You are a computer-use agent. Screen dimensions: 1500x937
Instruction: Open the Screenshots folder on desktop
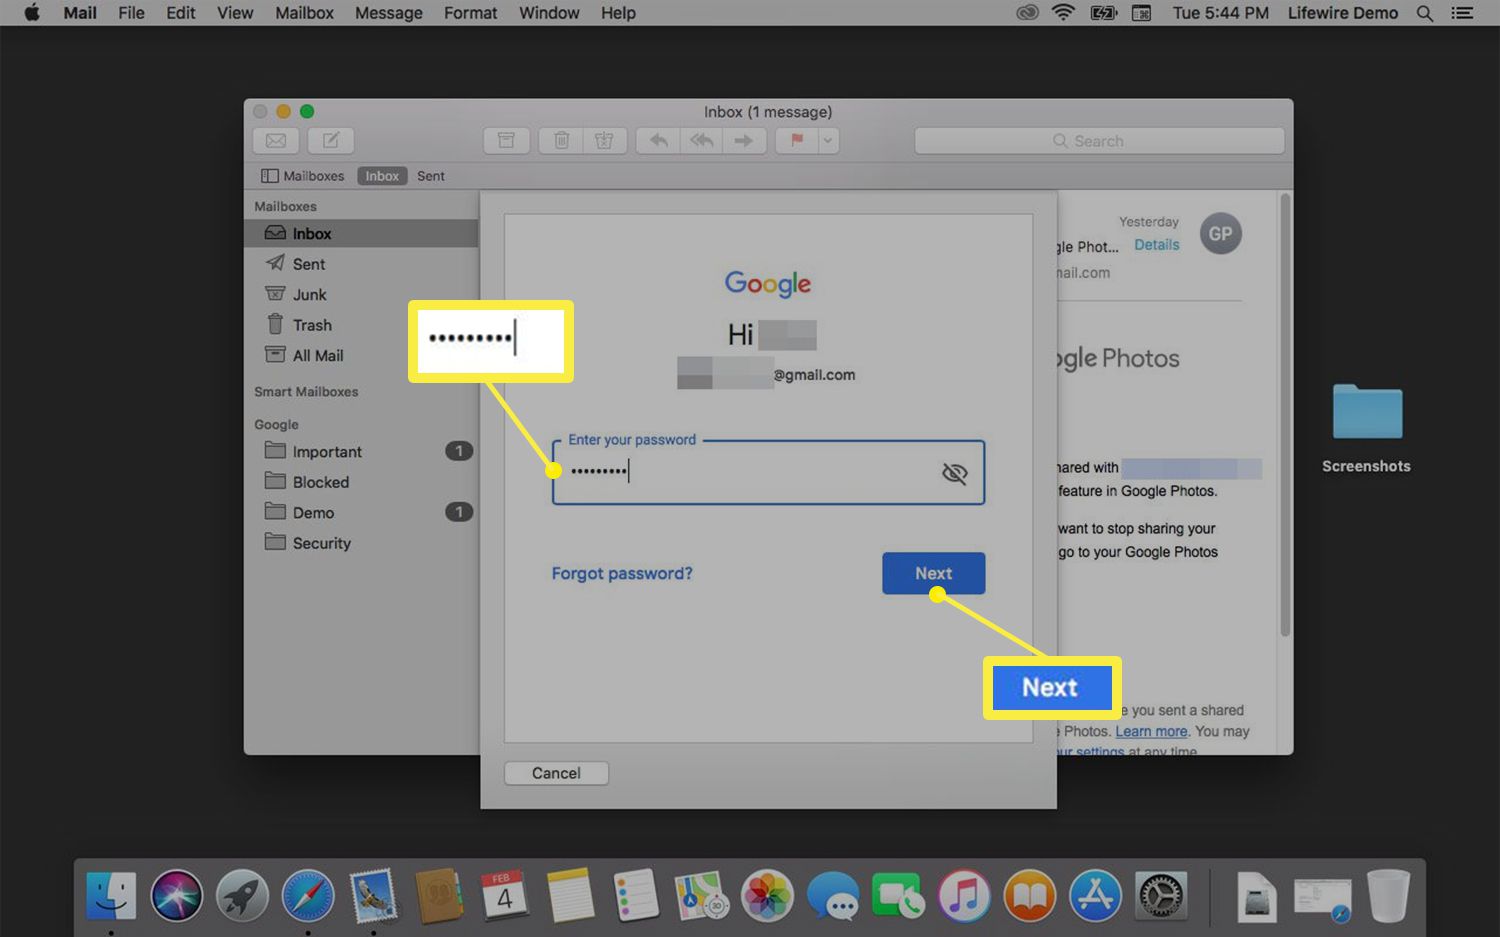click(x=1367, y=428)
